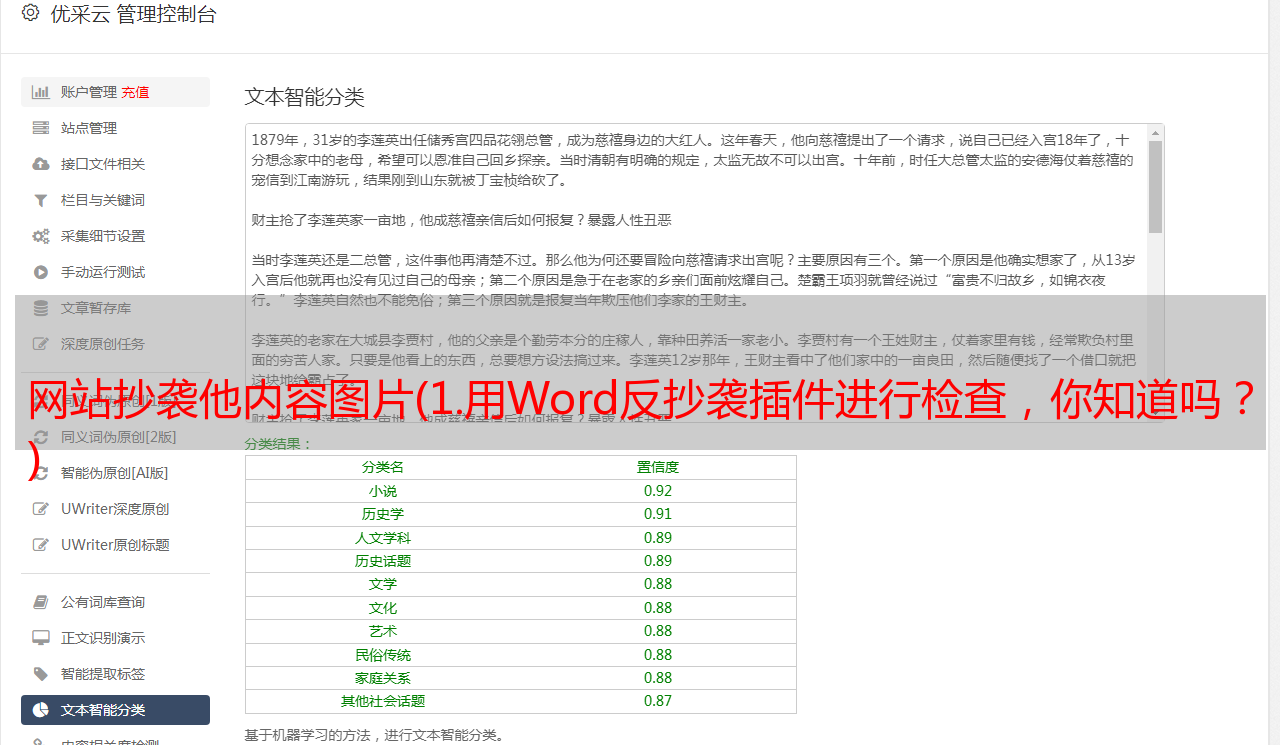Click the gears icon for 采集细节设置

[x=41, y=236]
